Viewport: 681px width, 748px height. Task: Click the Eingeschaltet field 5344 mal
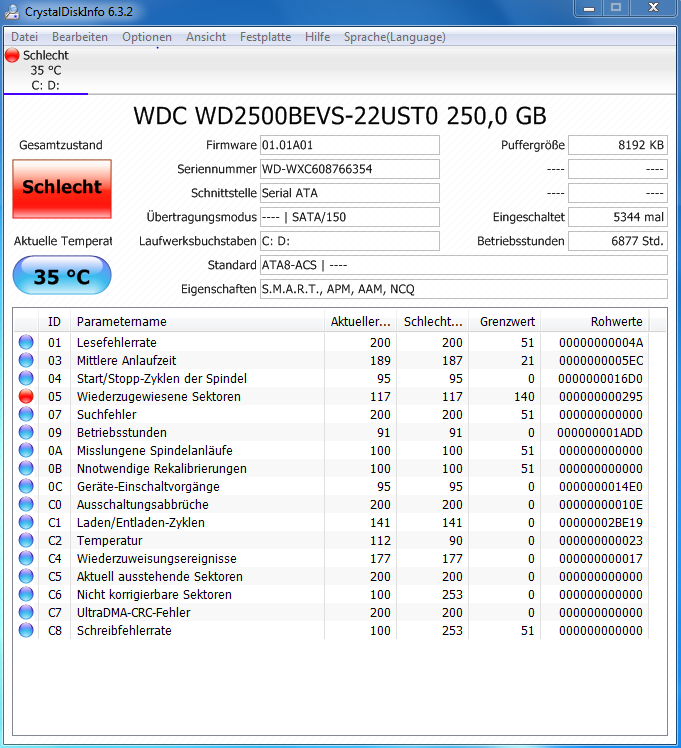coord(618,217)
